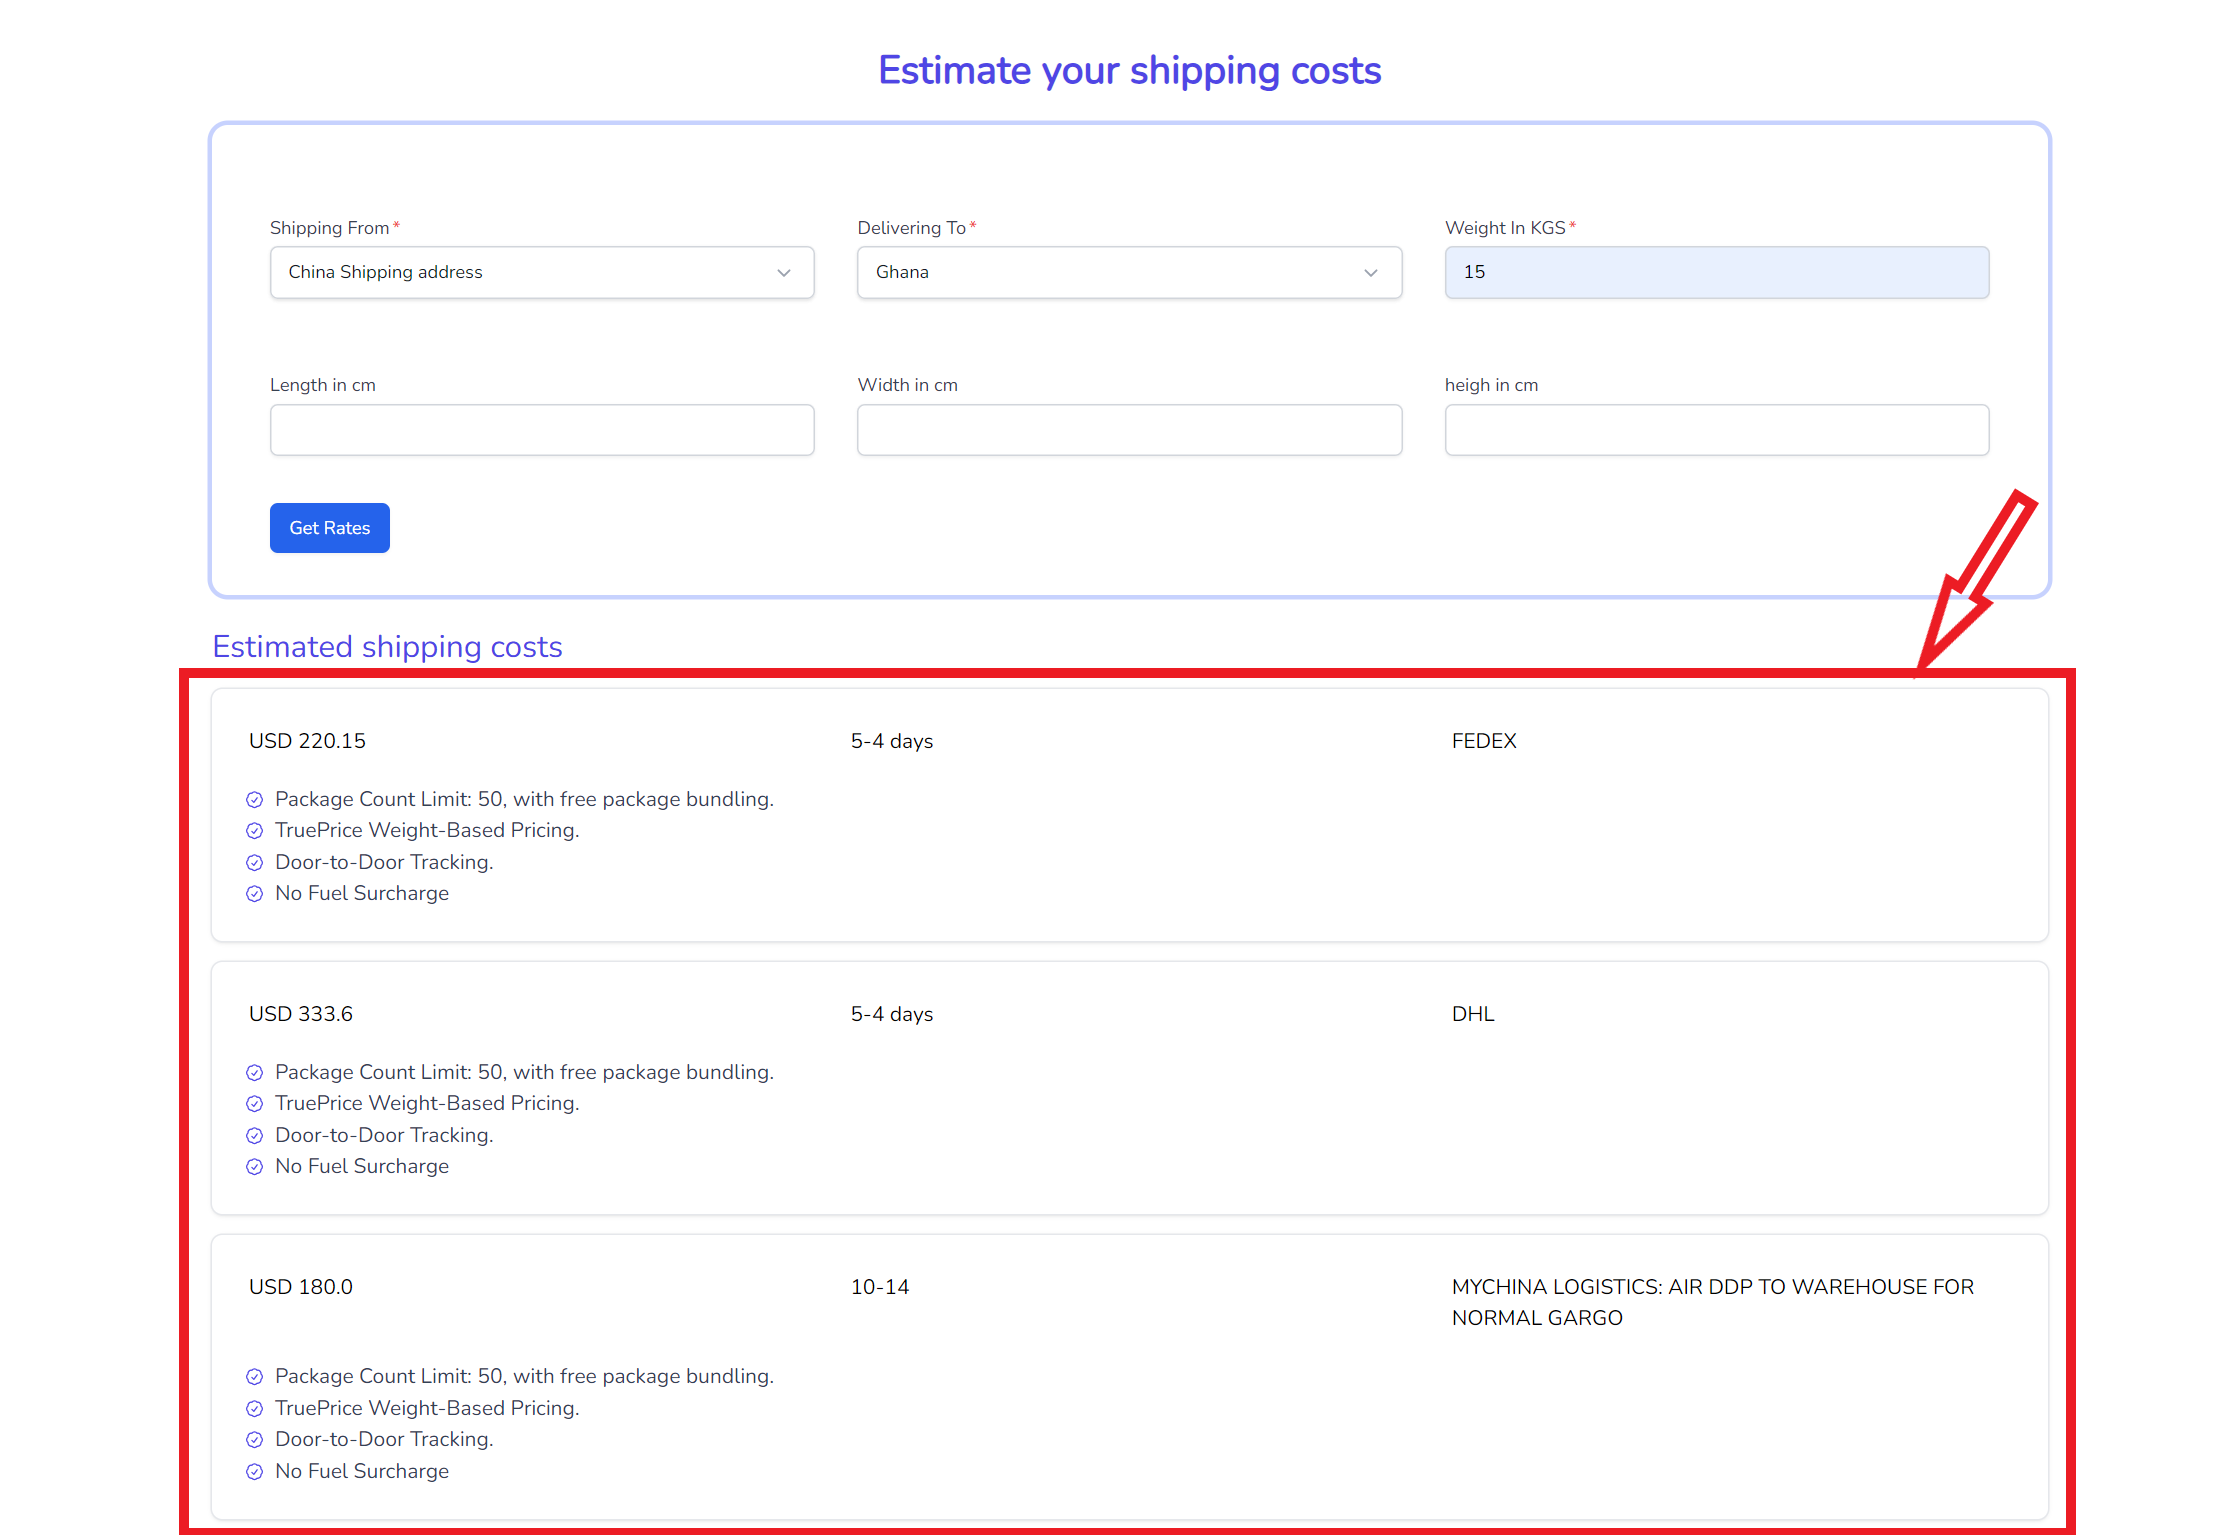Click FEDEX Door-to-Door Tracking text
Viewport: 2232px width, 1535px height.
[x=384, y=862]
